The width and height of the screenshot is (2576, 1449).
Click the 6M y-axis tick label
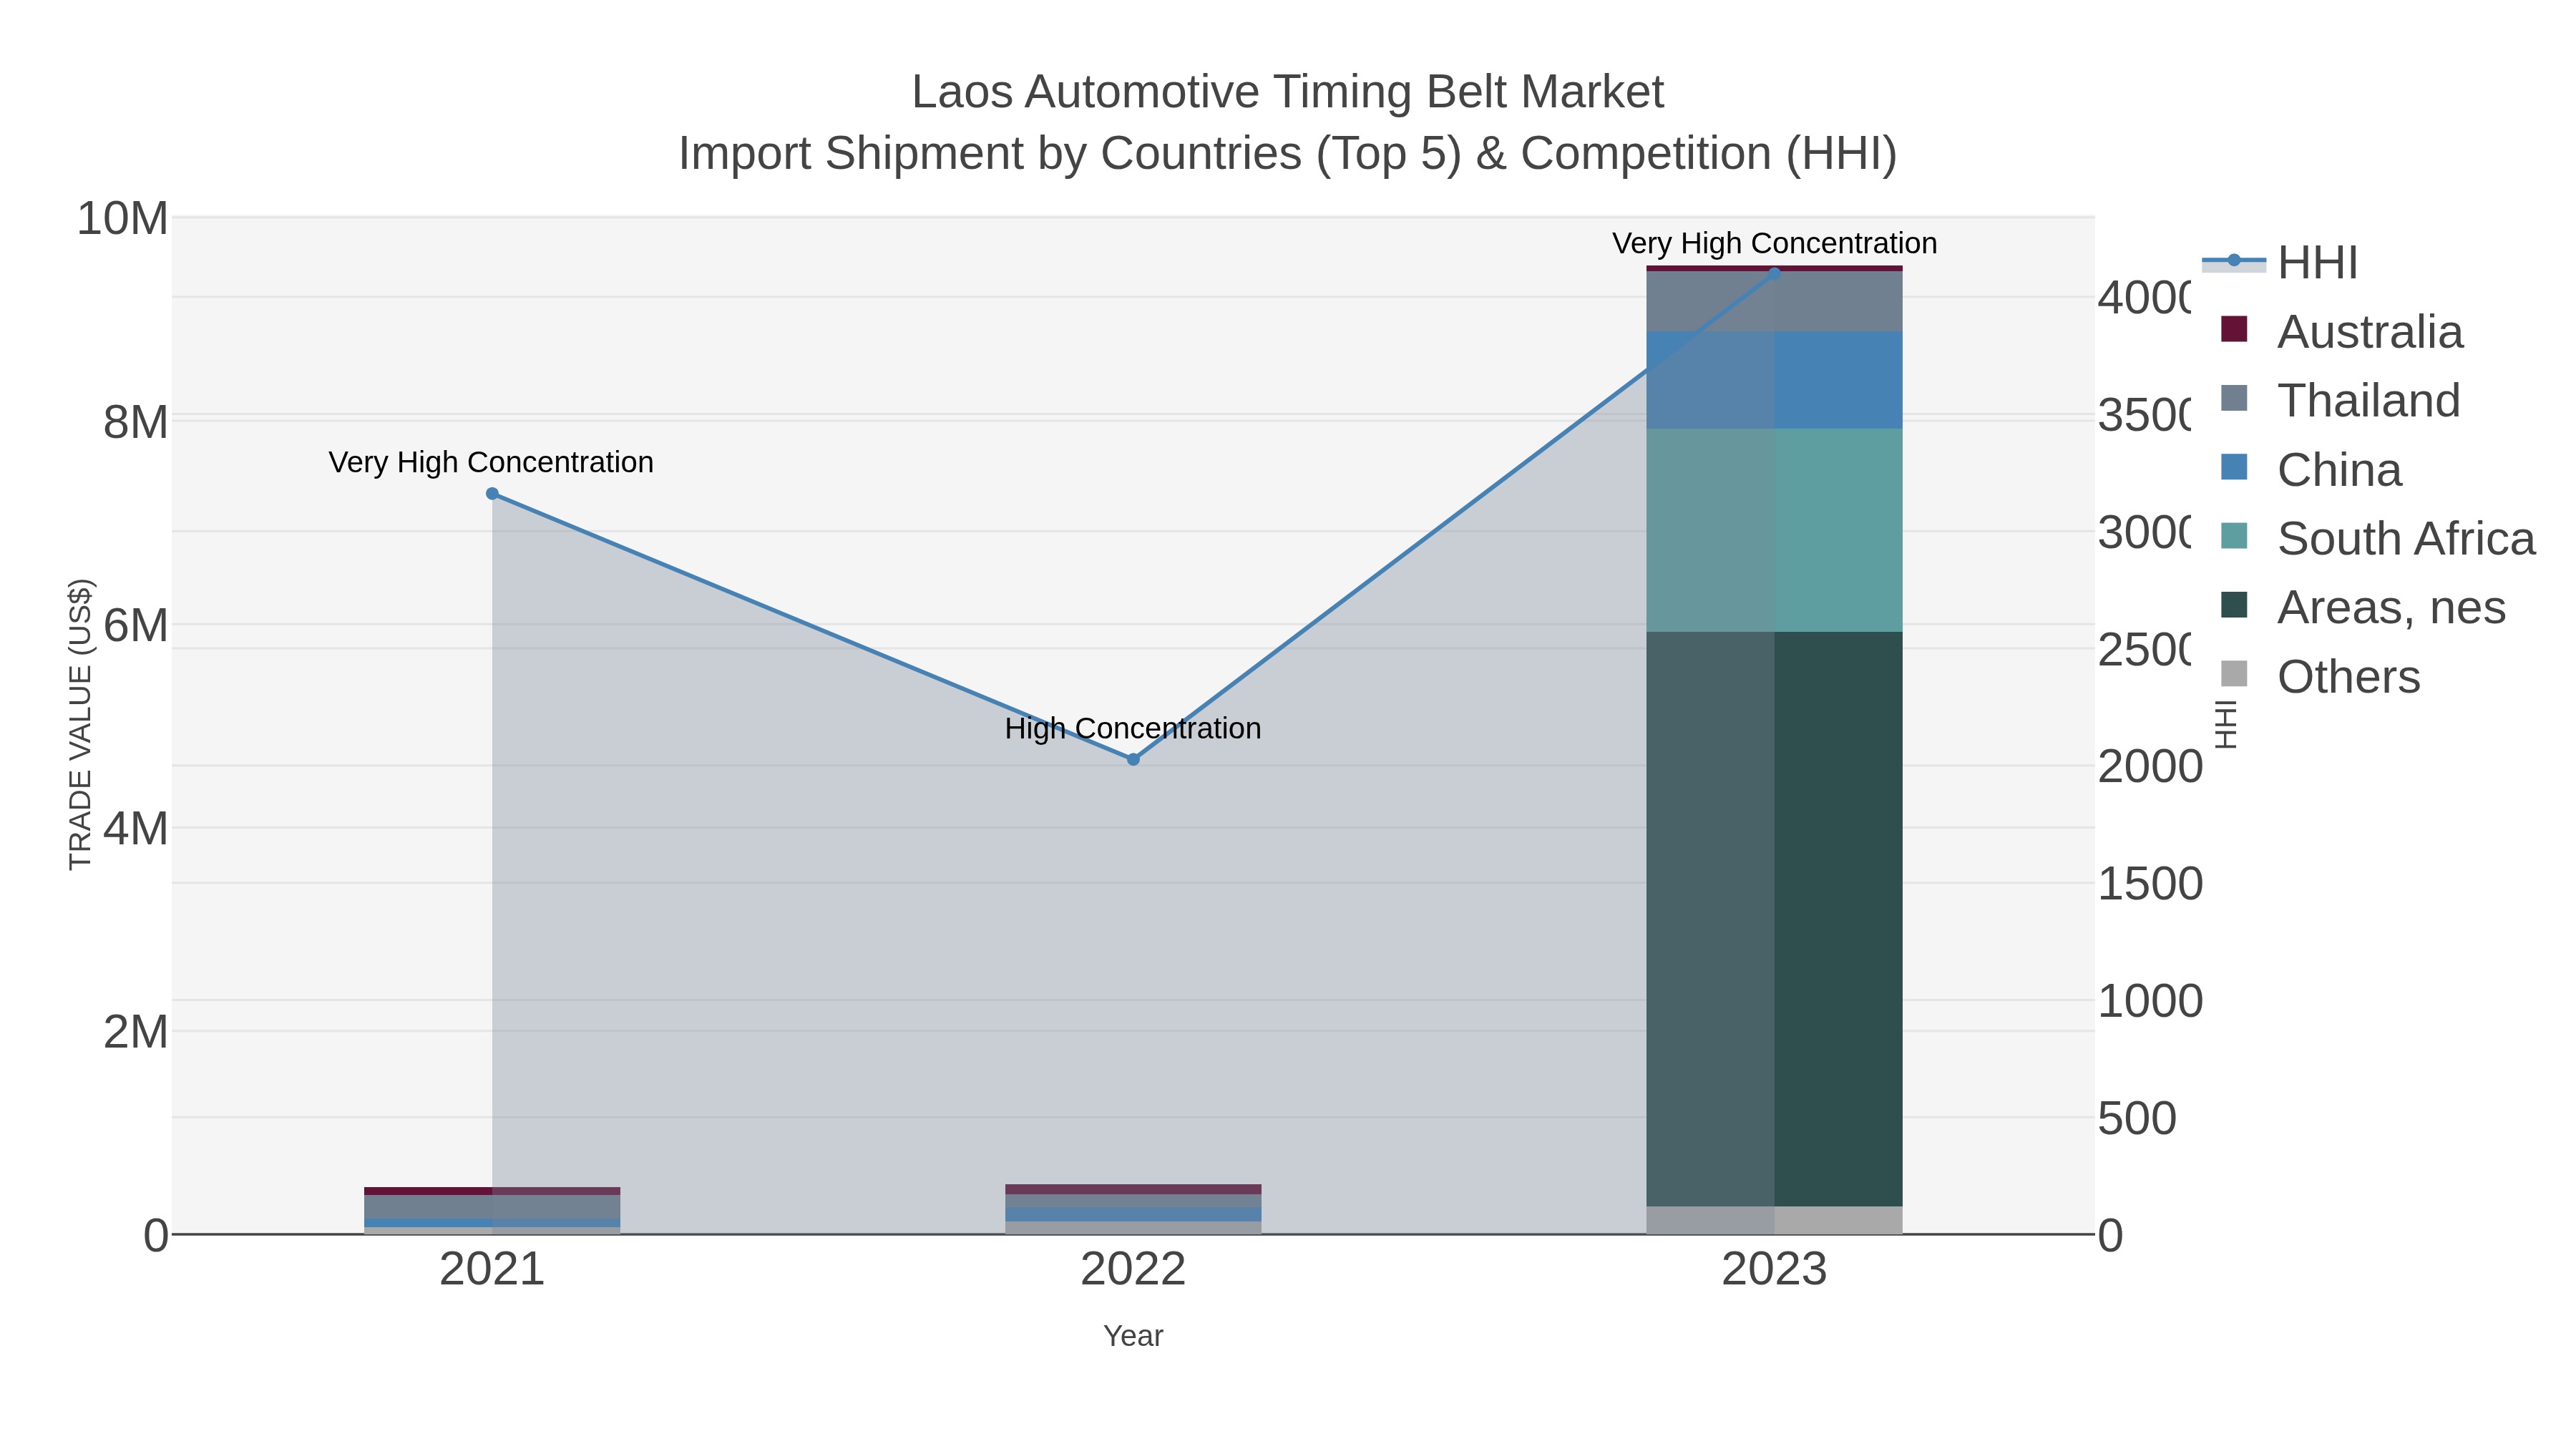pyautogui.click(x=136, y=626)
